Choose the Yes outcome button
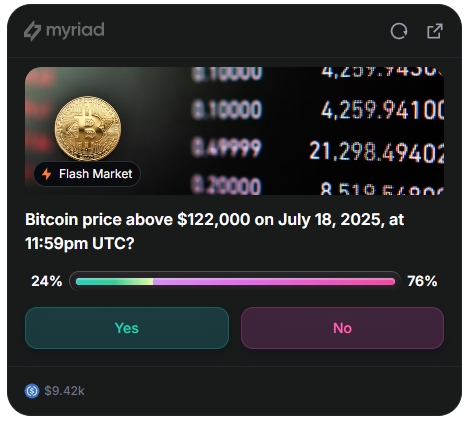The height and width of the screenshot is (425, 472). (127, 328)
